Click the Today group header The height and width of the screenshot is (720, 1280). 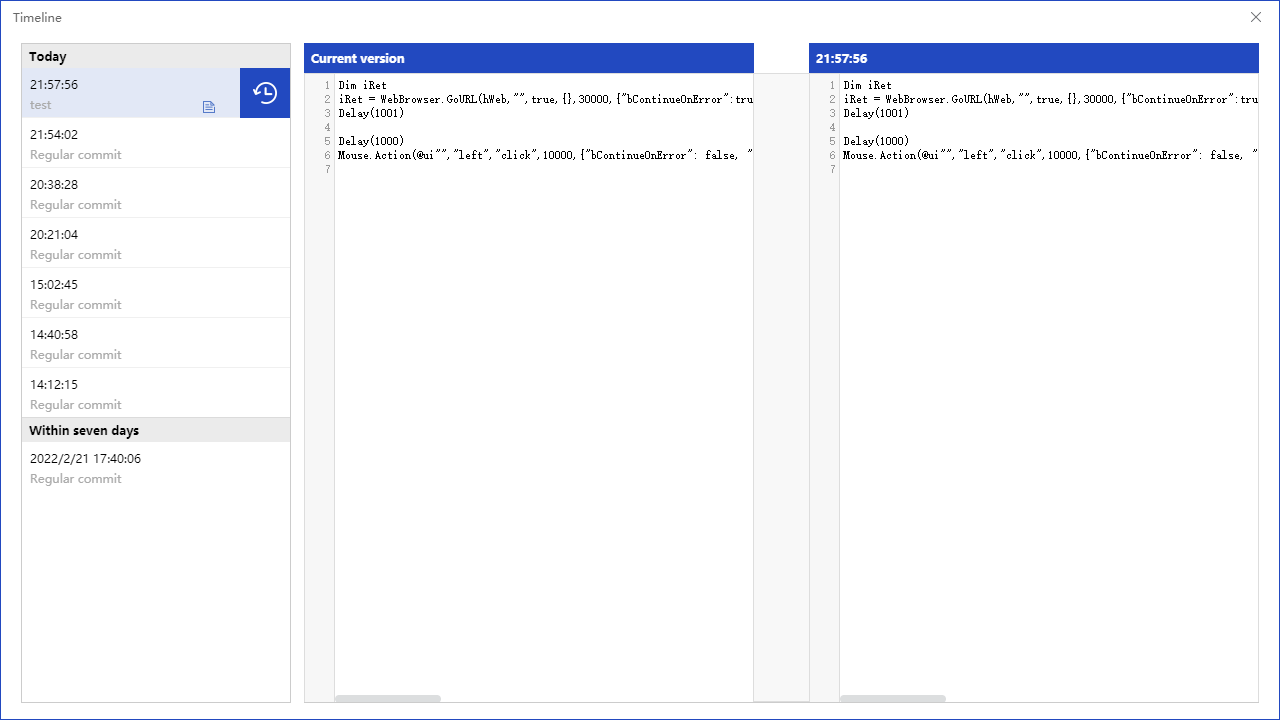point(156,56)
